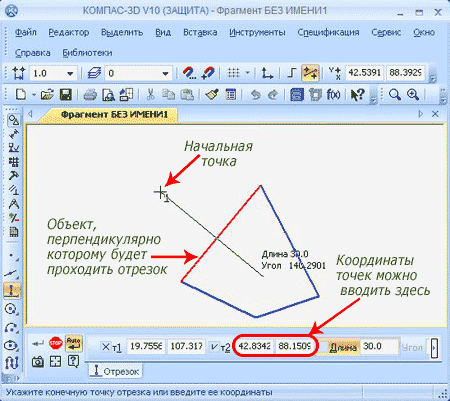The height and width of the screenshot is (401, 450).
Task: Select the Geometry toolbar button
Action: click(13, 120)
